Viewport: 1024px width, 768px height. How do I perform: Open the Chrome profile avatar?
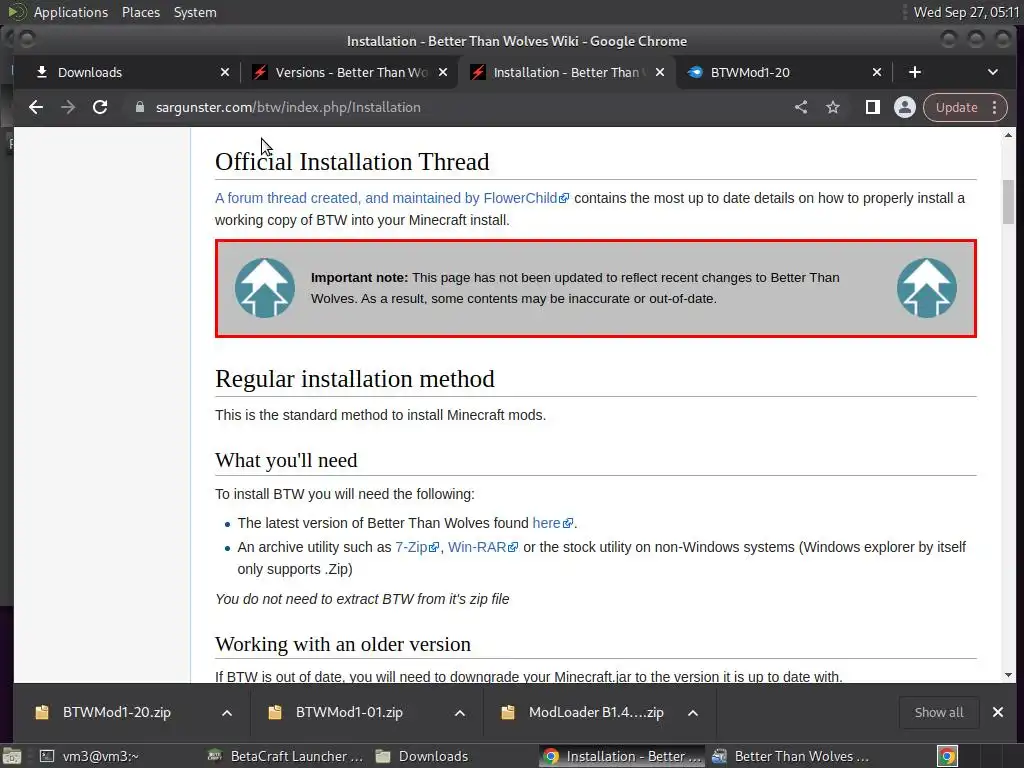pyautogui.click(x=904, y=107)
